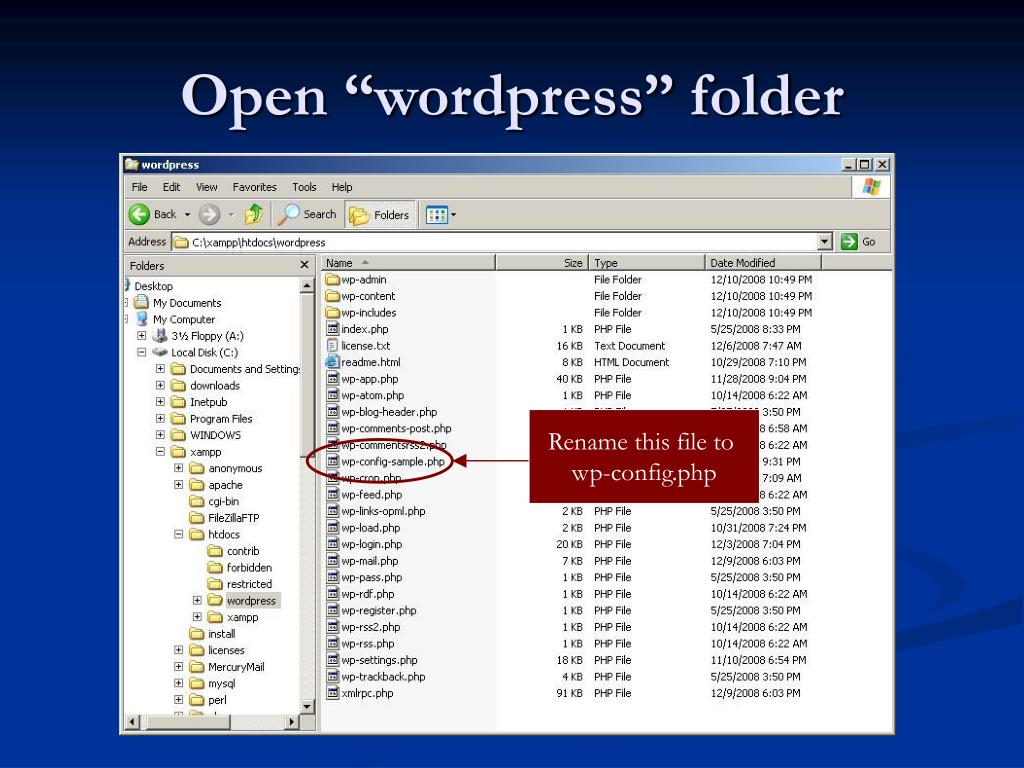The height and width of the screenshot is (768, 1024).
Task: Close the Folders pane with X
Action: [304, 264]
